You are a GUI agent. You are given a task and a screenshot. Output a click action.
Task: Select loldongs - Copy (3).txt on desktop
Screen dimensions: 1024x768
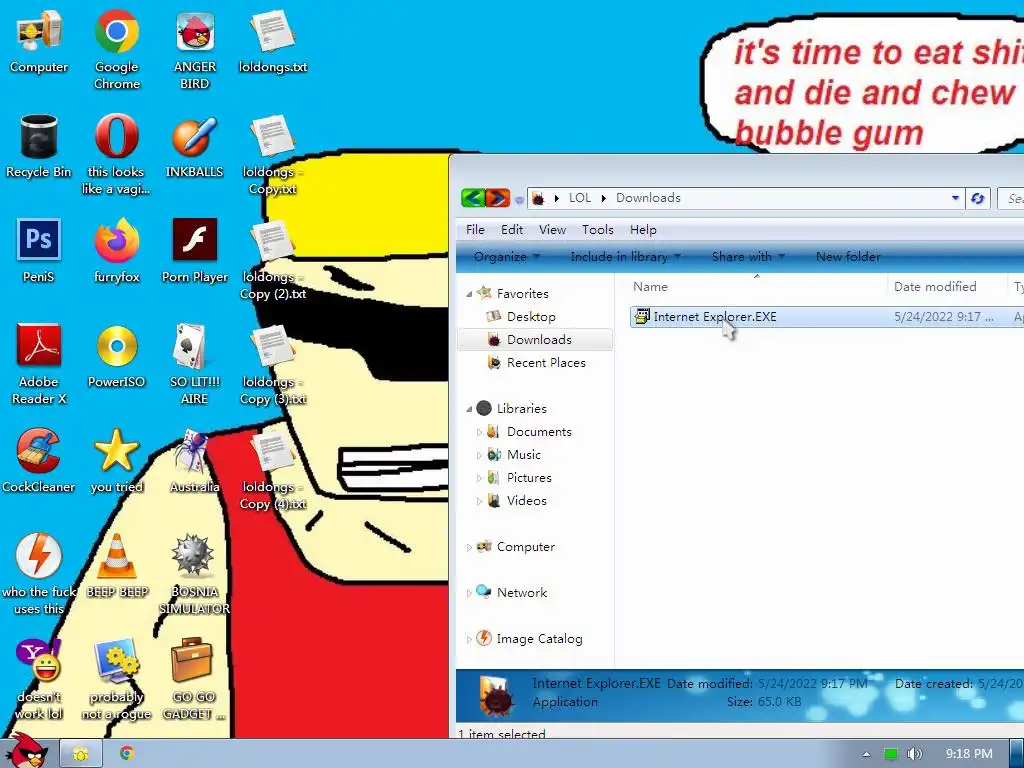pos(273,364)
